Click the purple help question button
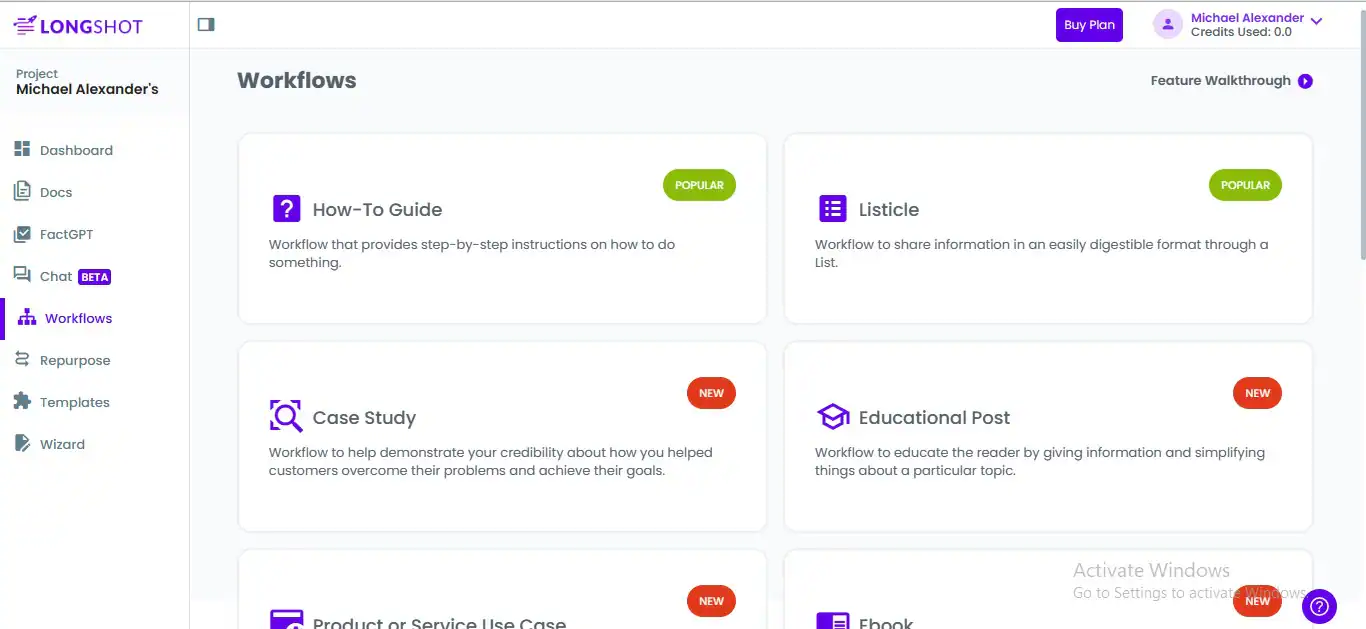1366x629 pixels. pos(1319,605)
